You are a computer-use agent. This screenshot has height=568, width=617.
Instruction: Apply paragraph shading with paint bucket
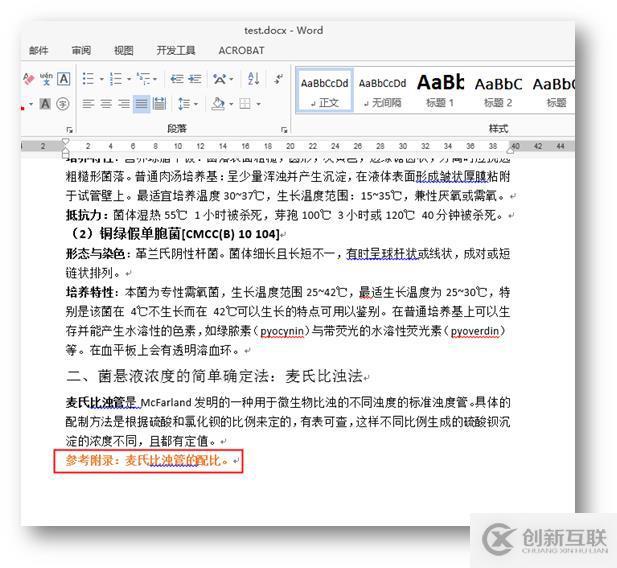(x=218, y=104)
